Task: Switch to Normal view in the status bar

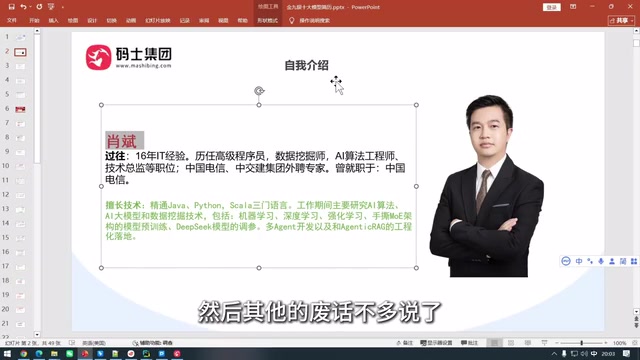Action: coord(494,343)
